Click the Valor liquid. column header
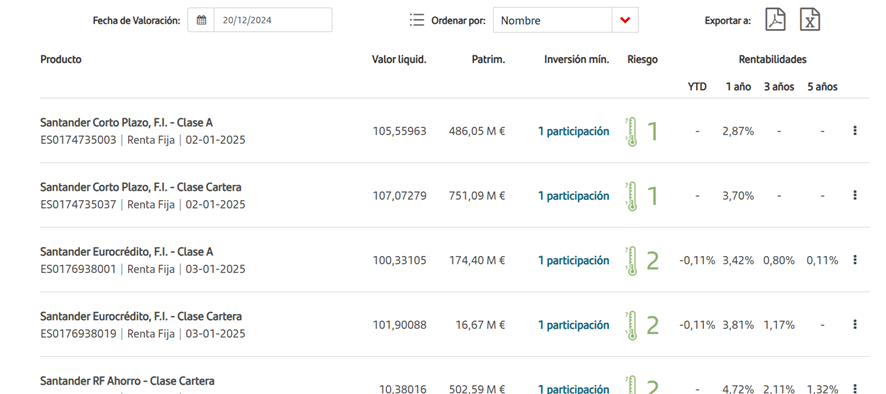Viewport: 886px width, 394px height. pos(399,59)
